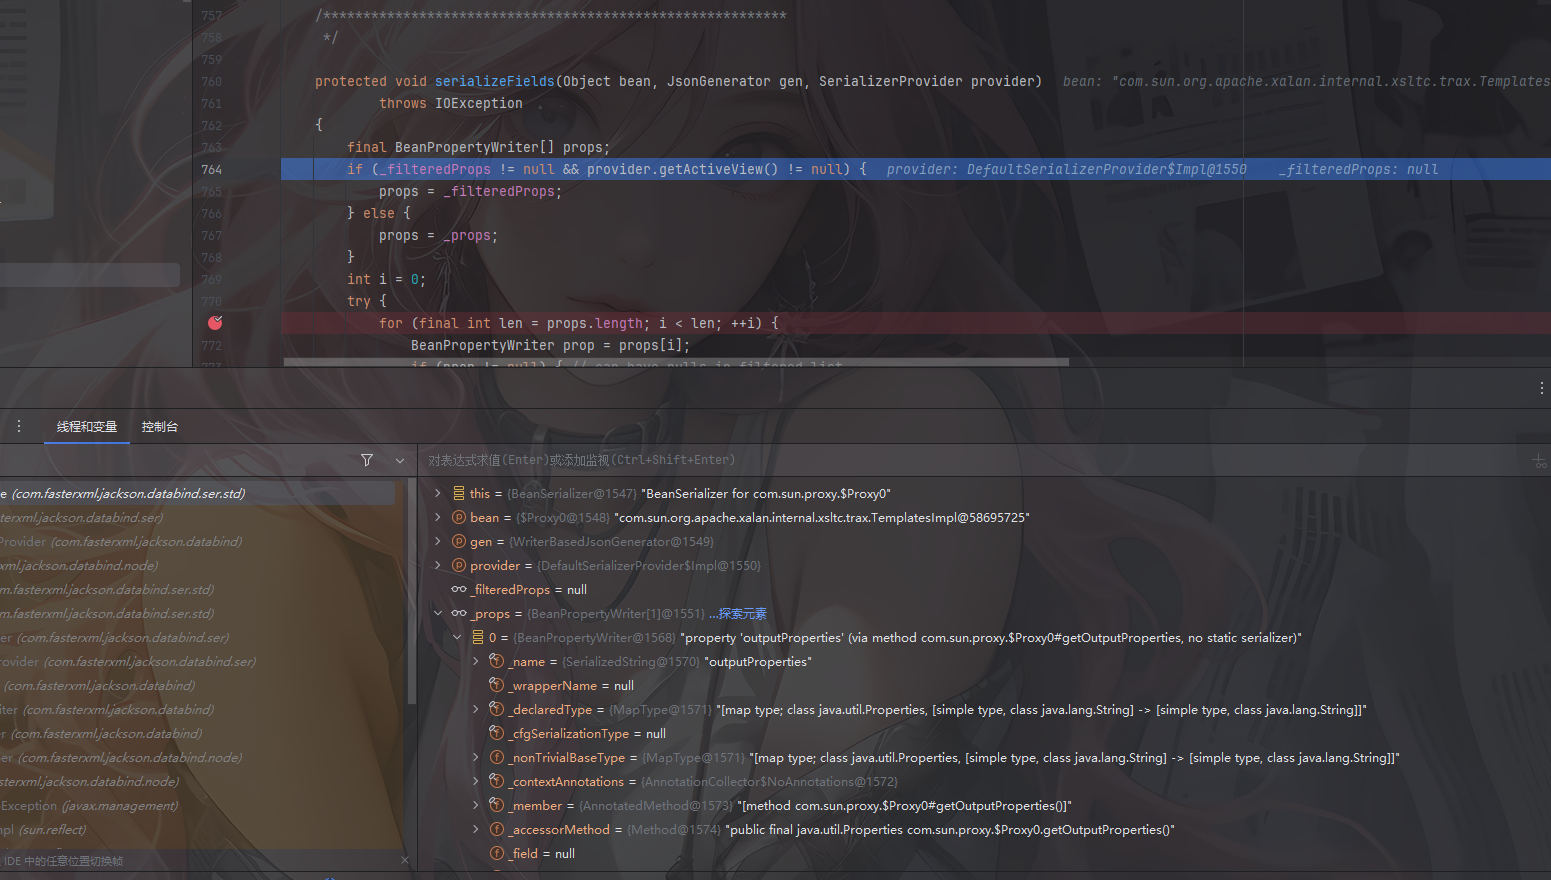Viewport: 1551px width, 880px height.
Task: Click the object icon of BeanPropertyWriter element 0
Action: point(478,637)
